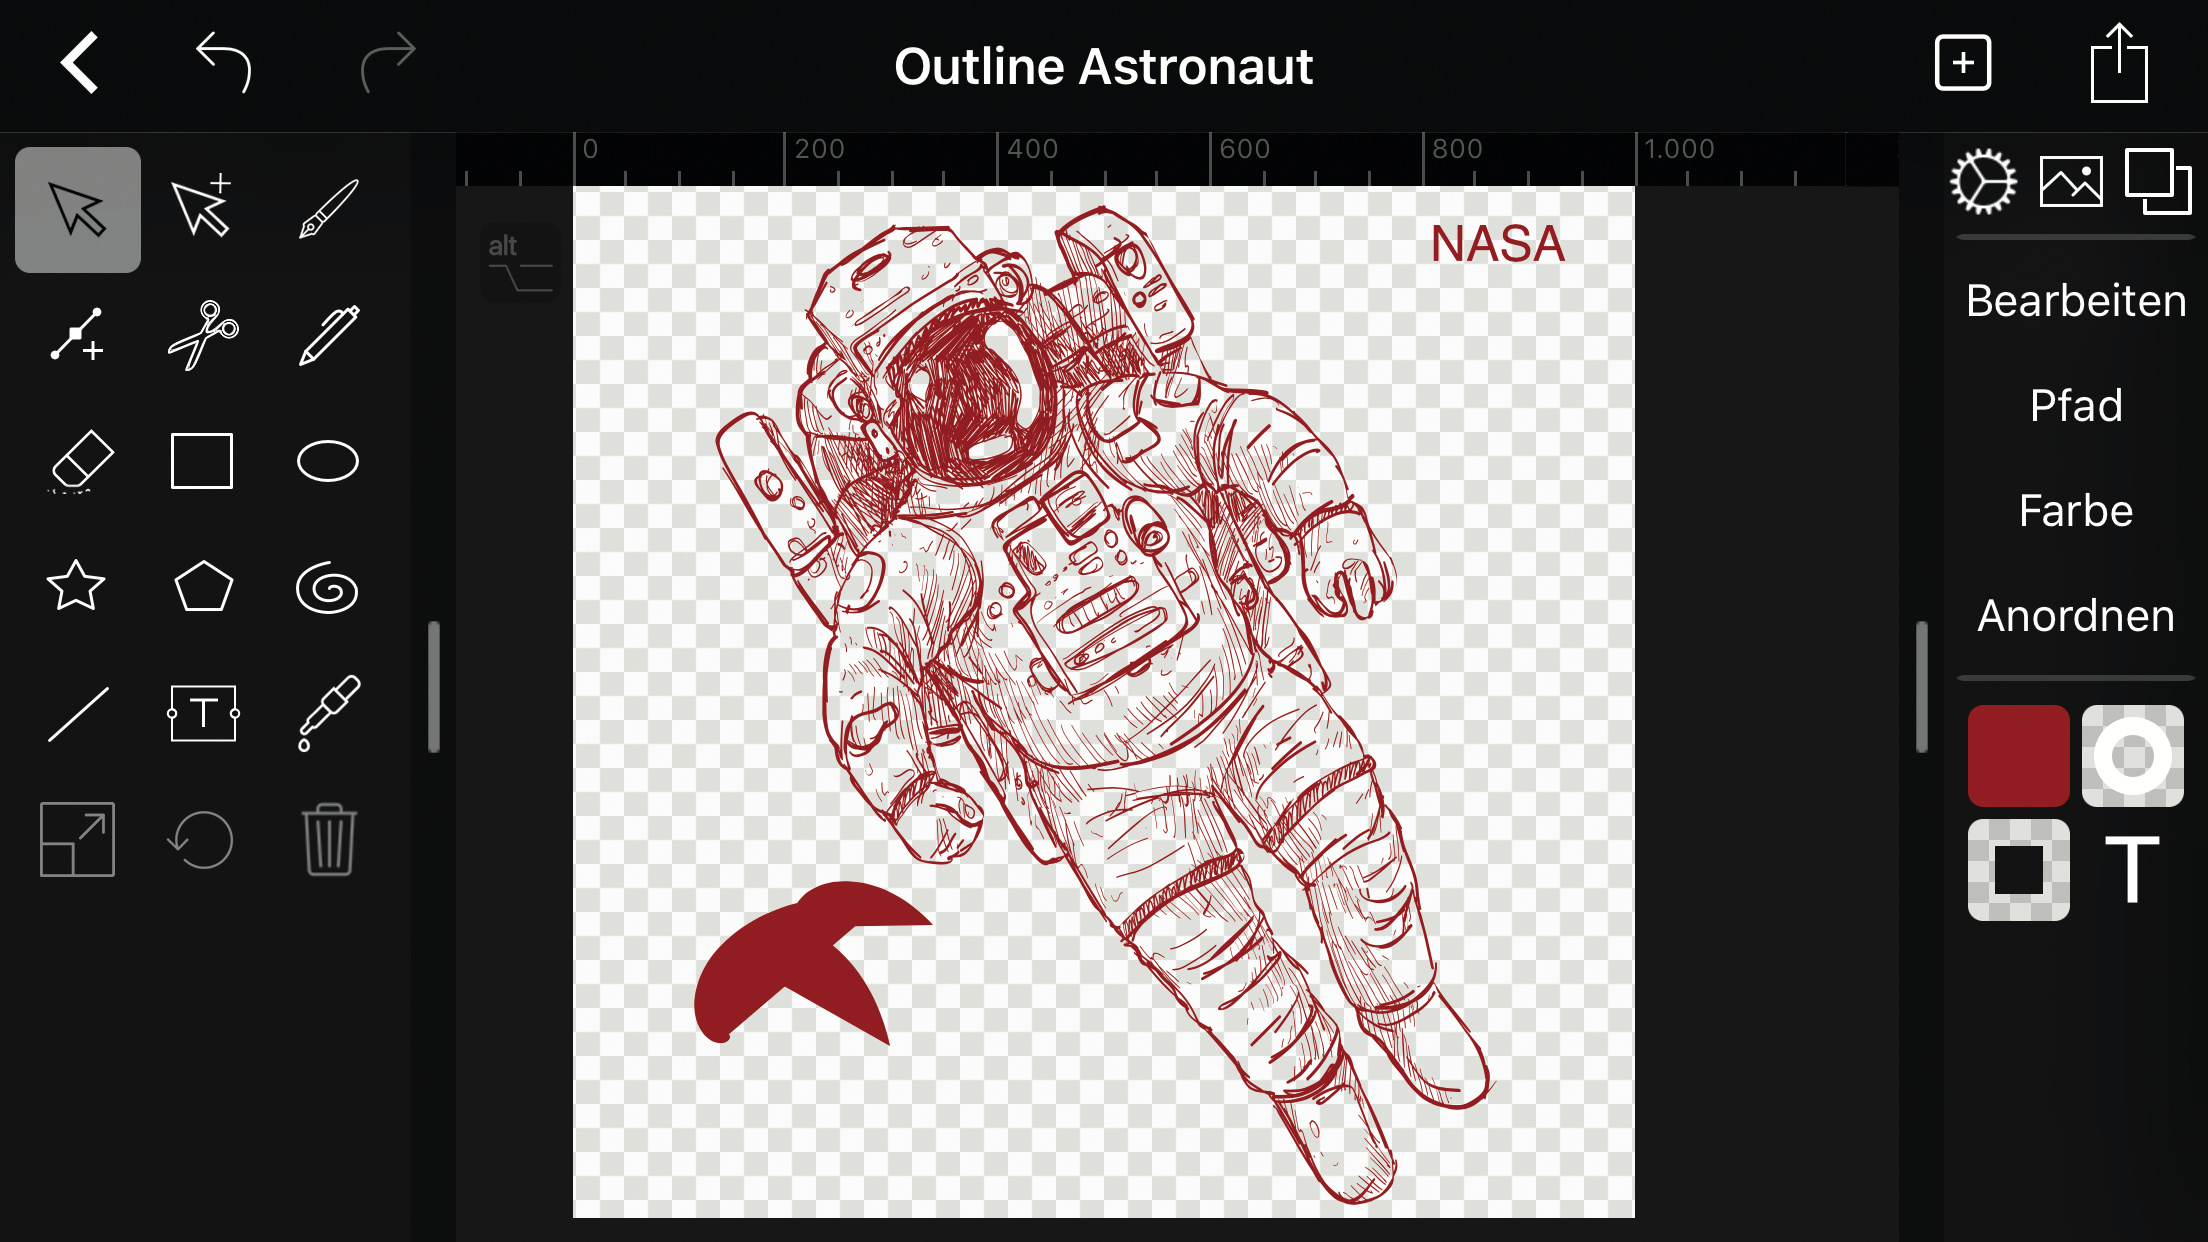Open the Anordnen menu
Screen dimensions: 2208x1242
2075,616
